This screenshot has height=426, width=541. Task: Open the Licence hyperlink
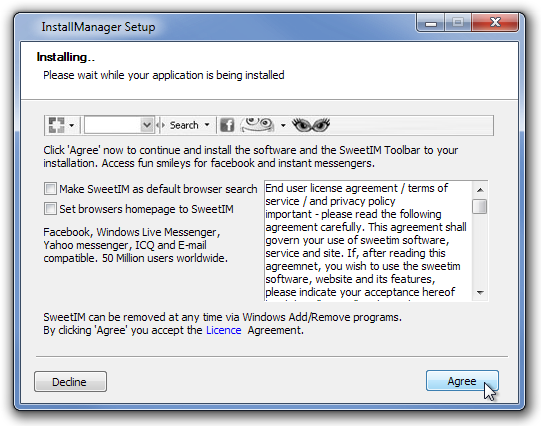[224, 330]
